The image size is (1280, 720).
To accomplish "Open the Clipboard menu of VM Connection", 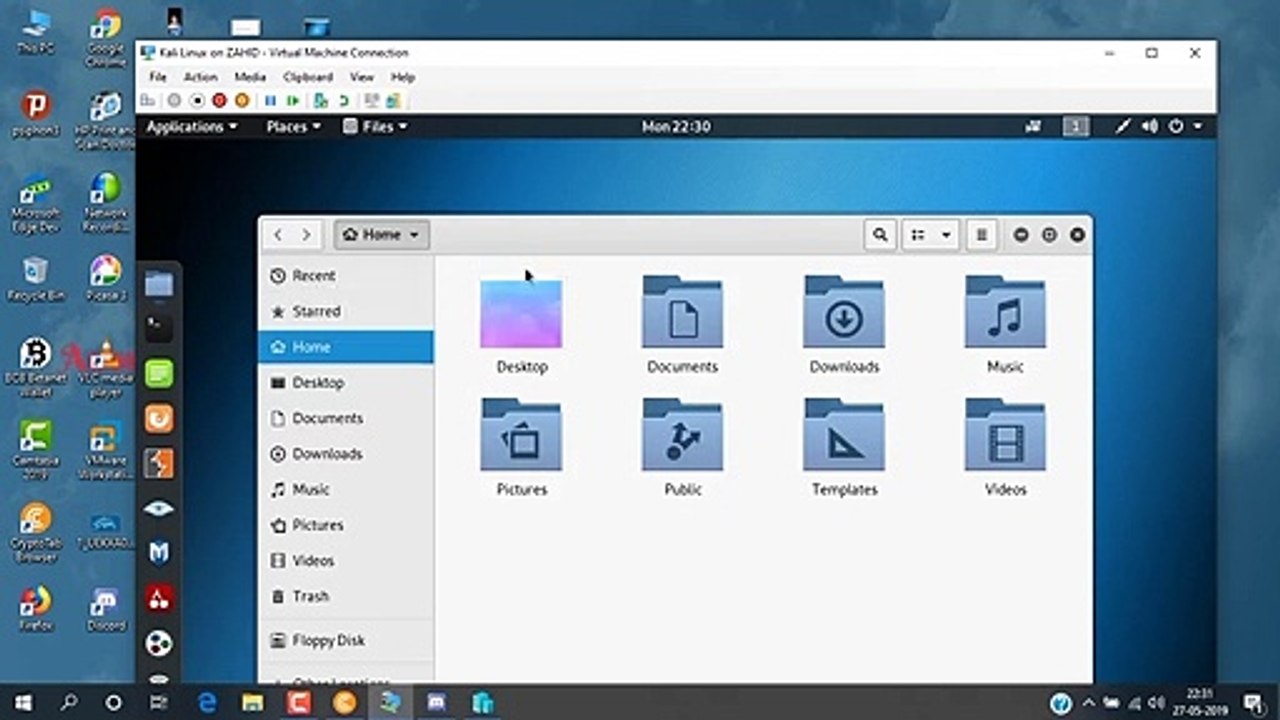I will (x=308, y=77).
